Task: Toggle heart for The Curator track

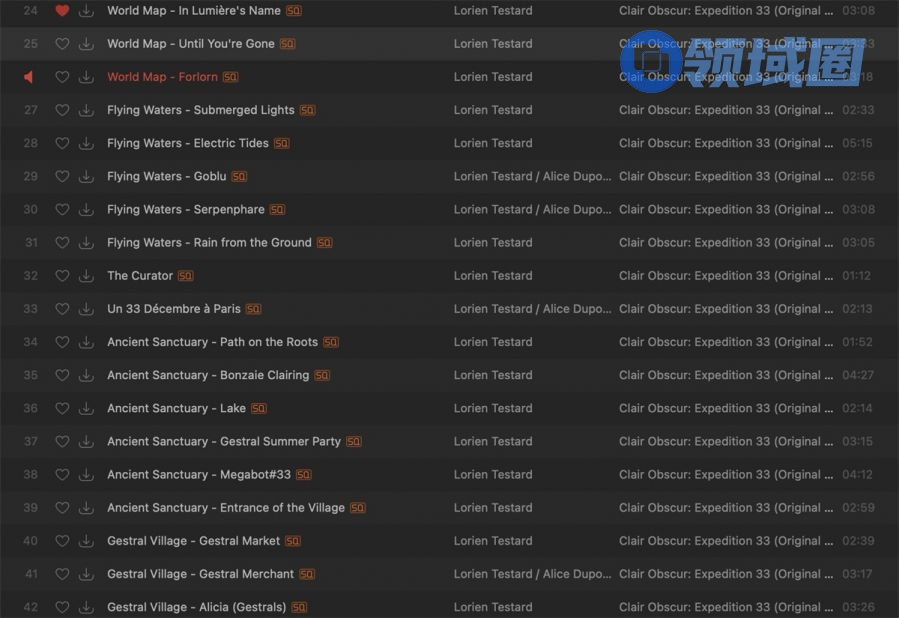Action: pos(62,276)
